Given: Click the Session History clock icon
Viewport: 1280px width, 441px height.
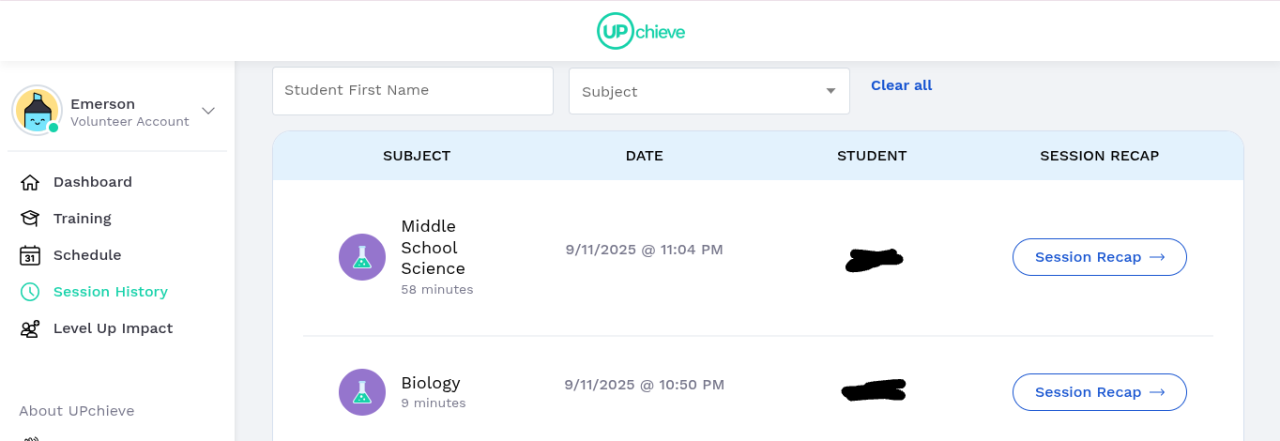Looking at the screenshot, I should click(30, 292).
